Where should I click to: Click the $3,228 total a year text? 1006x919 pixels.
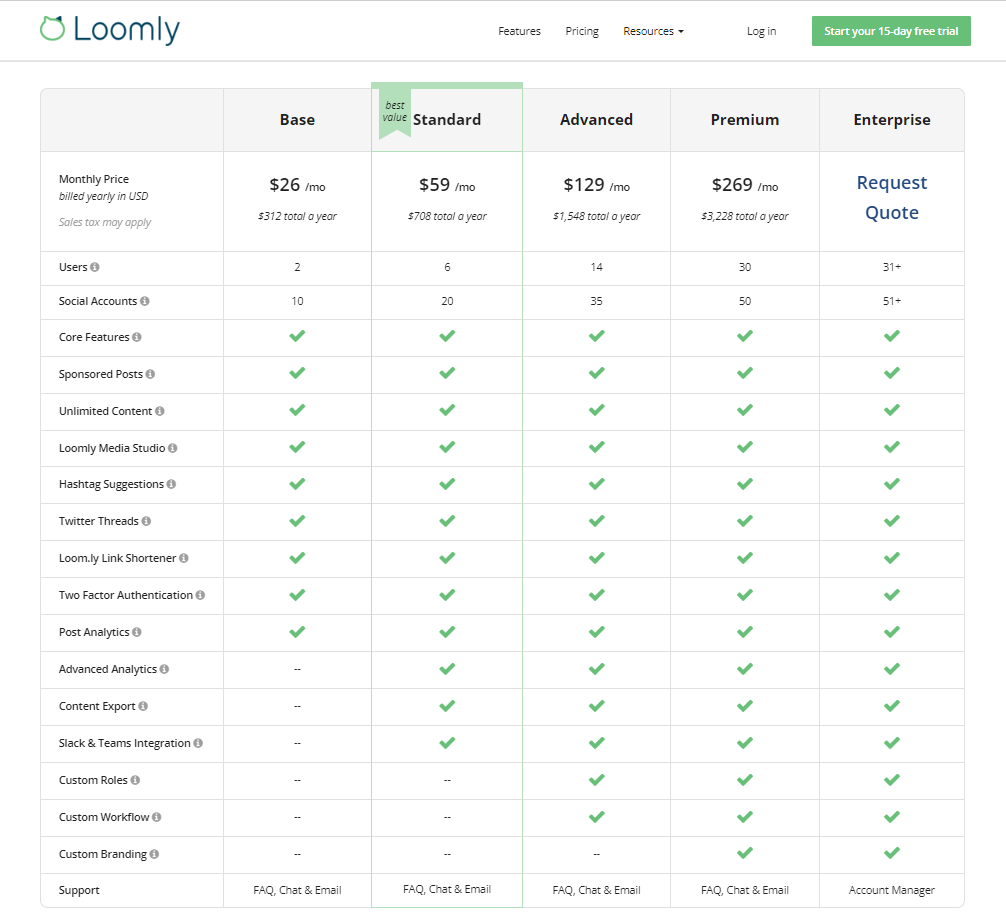point(745,216)
